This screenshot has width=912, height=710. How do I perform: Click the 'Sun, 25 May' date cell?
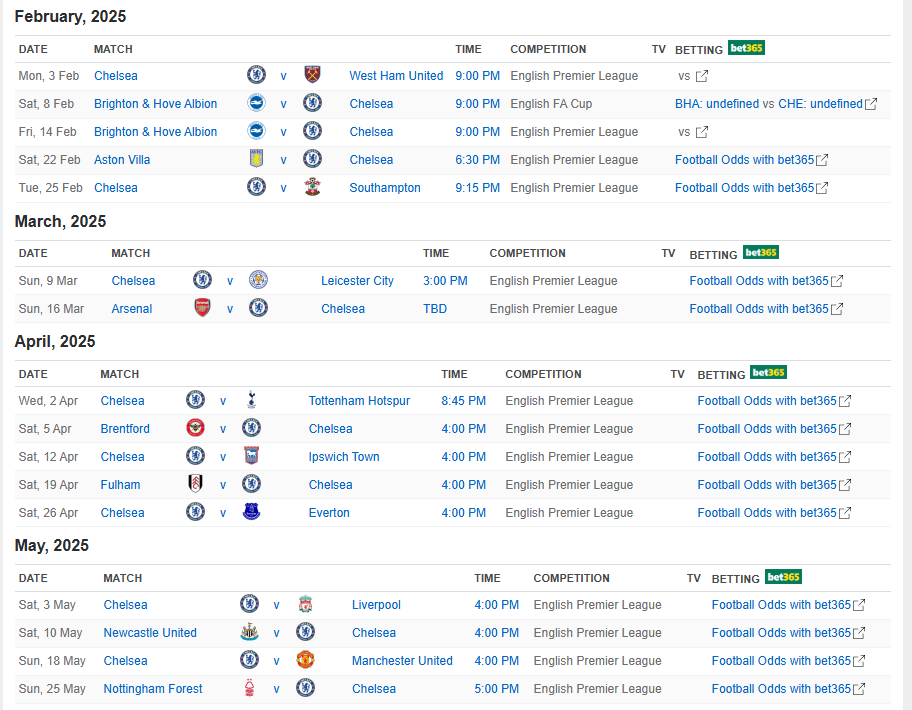[x=52, y=688]
